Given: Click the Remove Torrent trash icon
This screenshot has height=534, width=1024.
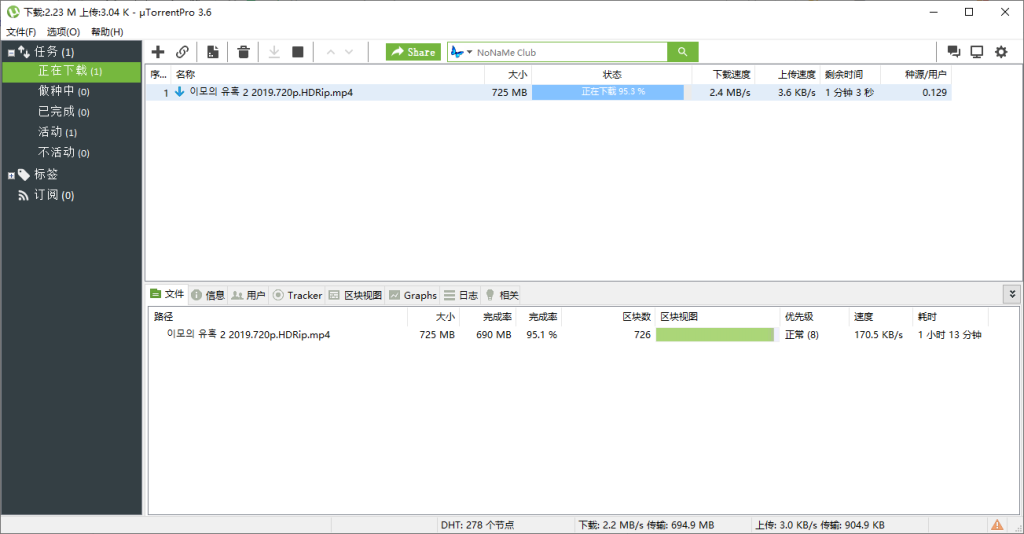Looking at the screenshot, I should [x=244, y=52].
